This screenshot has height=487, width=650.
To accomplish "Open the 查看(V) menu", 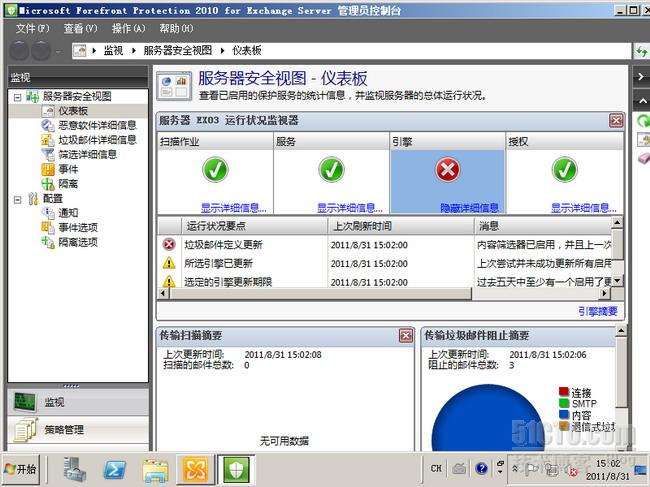I will [80, 28].
